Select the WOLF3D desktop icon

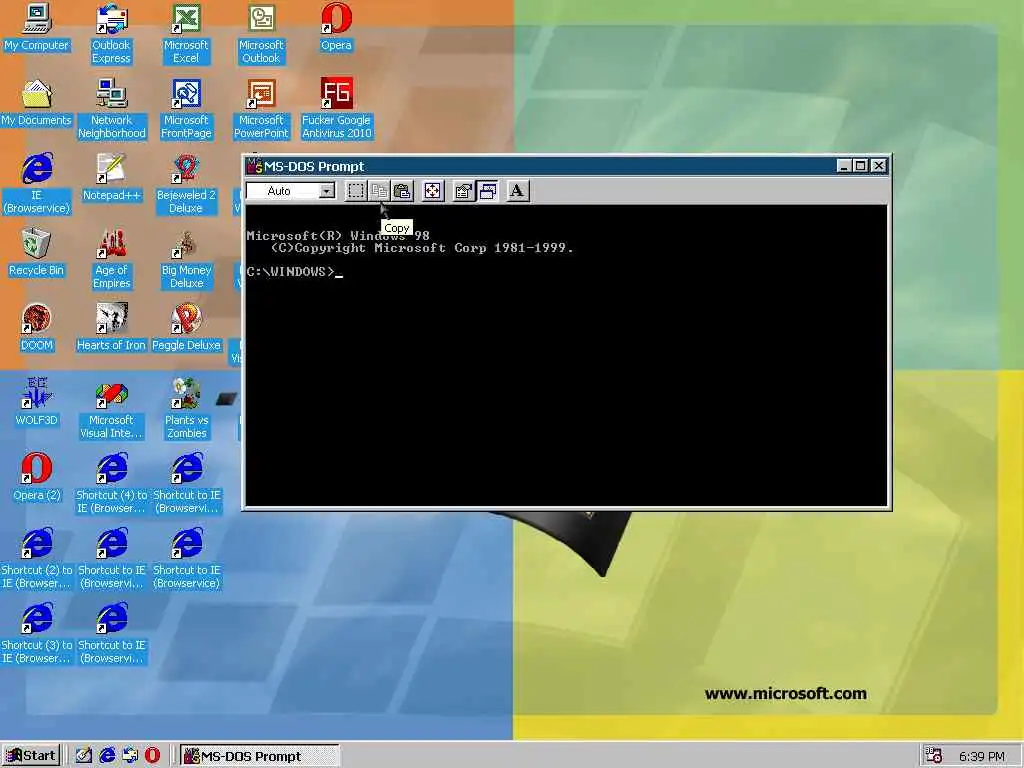pos(37,403)
